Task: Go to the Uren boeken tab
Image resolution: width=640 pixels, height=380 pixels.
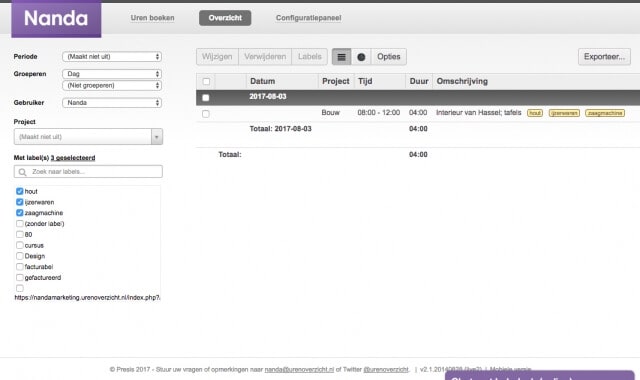Action: coord(152,18)
